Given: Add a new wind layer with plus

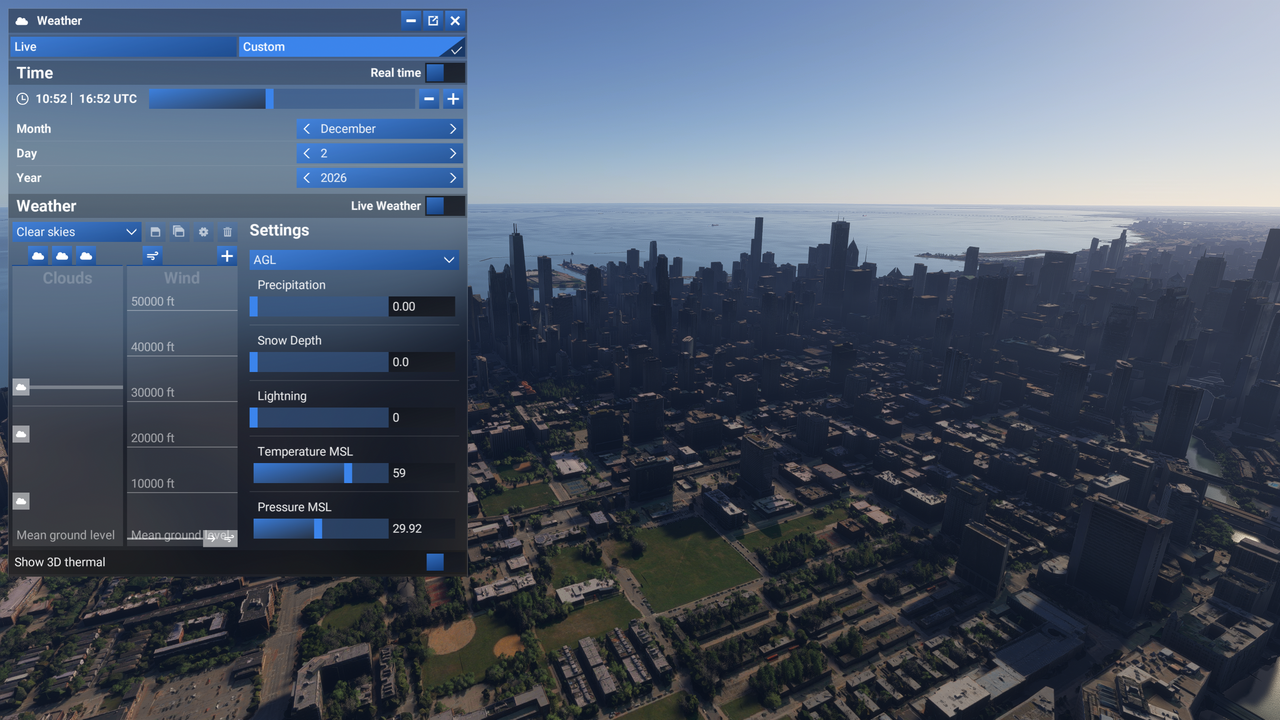Looking at the screenshot, I should [227, 256].
